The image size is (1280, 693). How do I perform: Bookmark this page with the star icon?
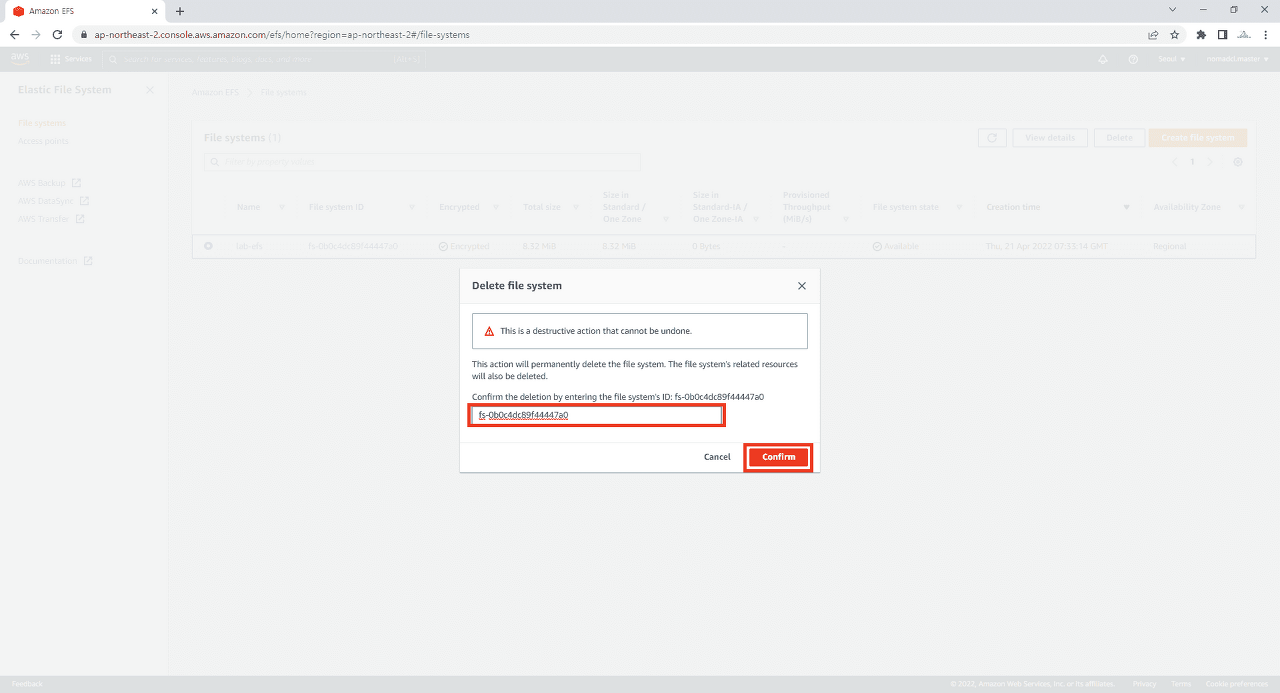pyautogui.click(x=1174, y=34)
